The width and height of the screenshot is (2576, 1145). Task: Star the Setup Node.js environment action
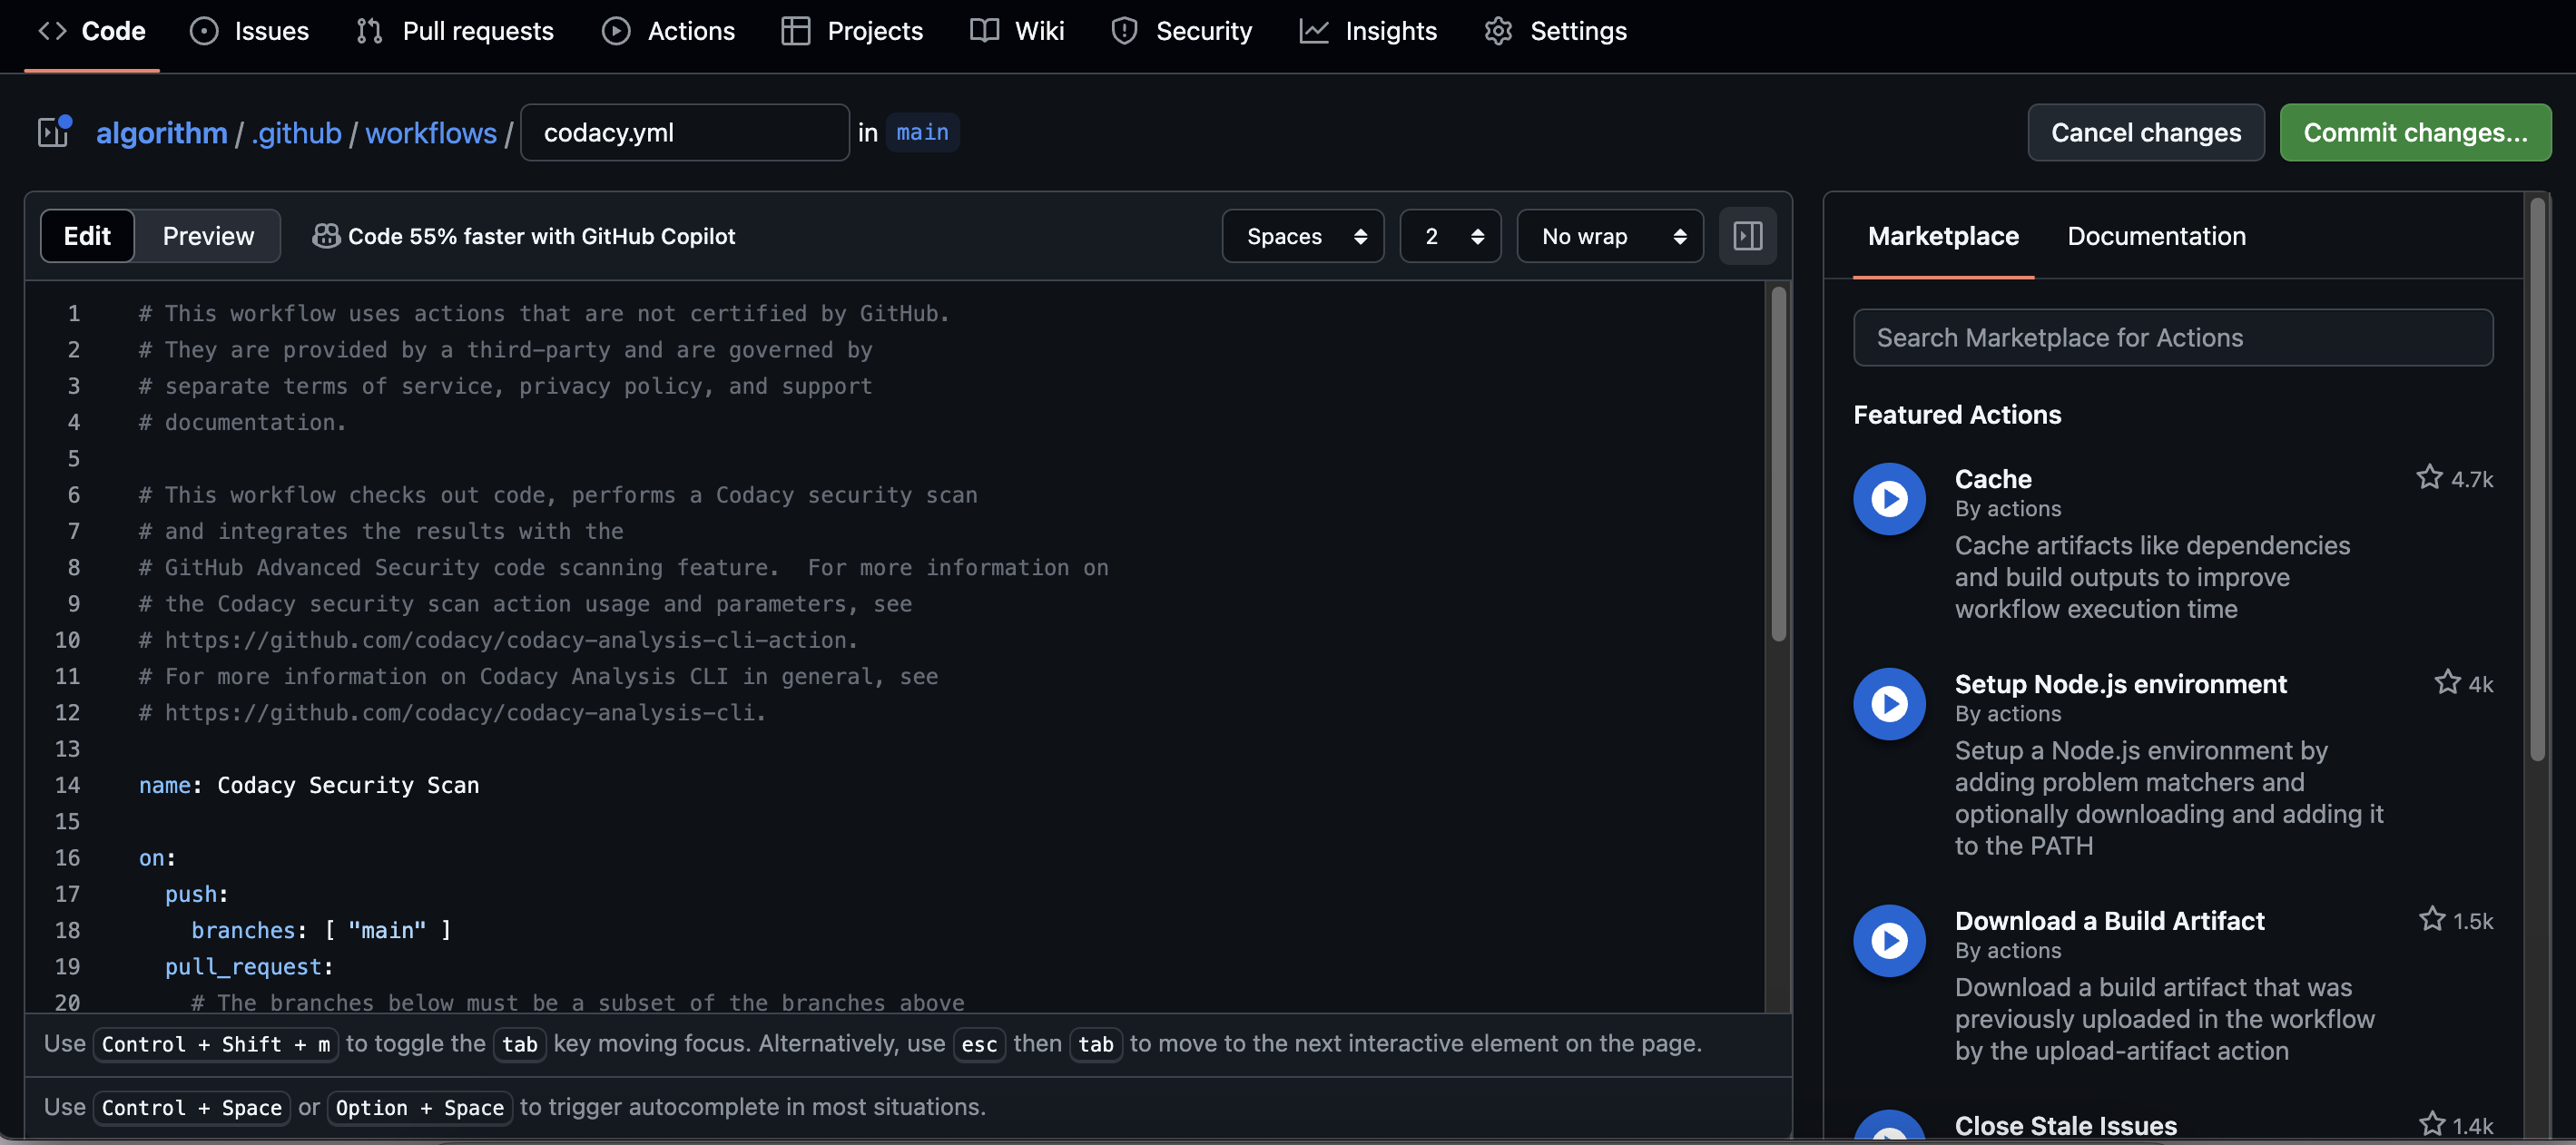click(x=2446, y=682)
